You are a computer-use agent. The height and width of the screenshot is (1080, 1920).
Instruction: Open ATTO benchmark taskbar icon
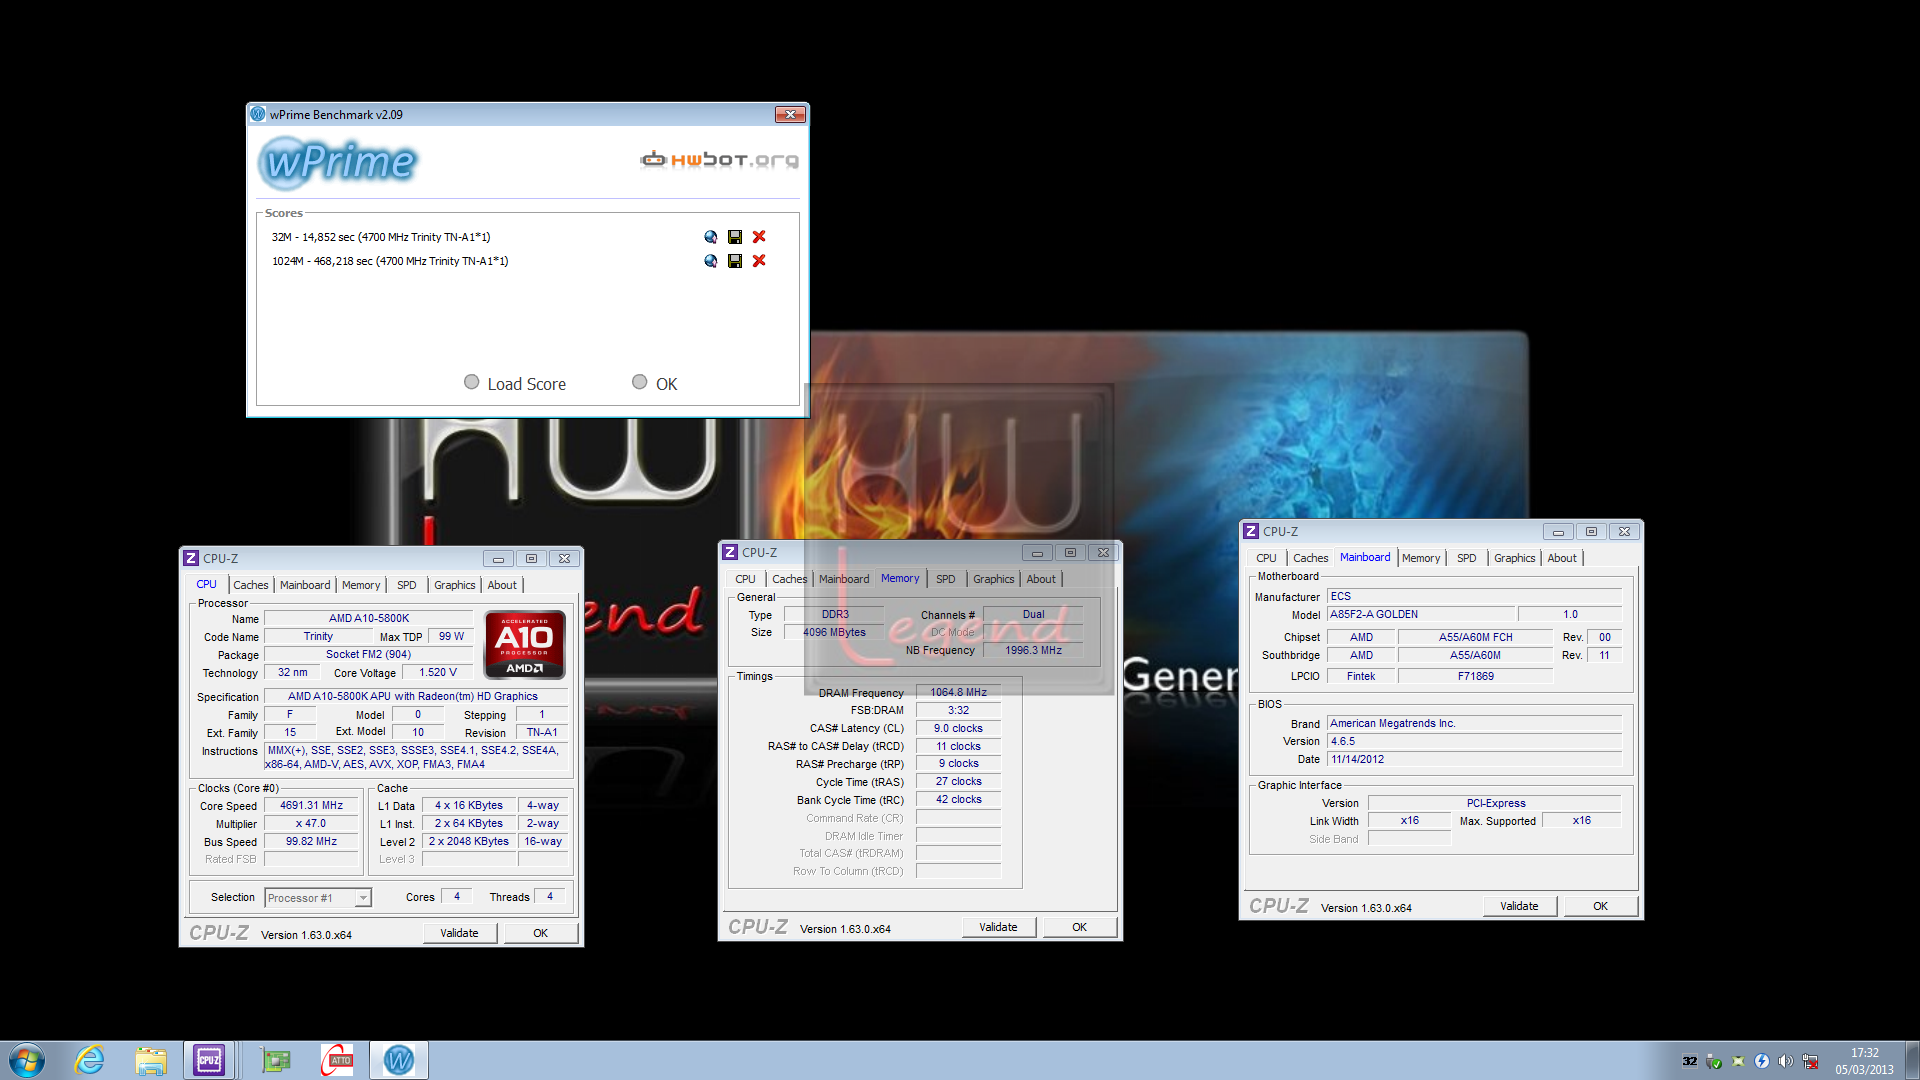(337, 1060)
